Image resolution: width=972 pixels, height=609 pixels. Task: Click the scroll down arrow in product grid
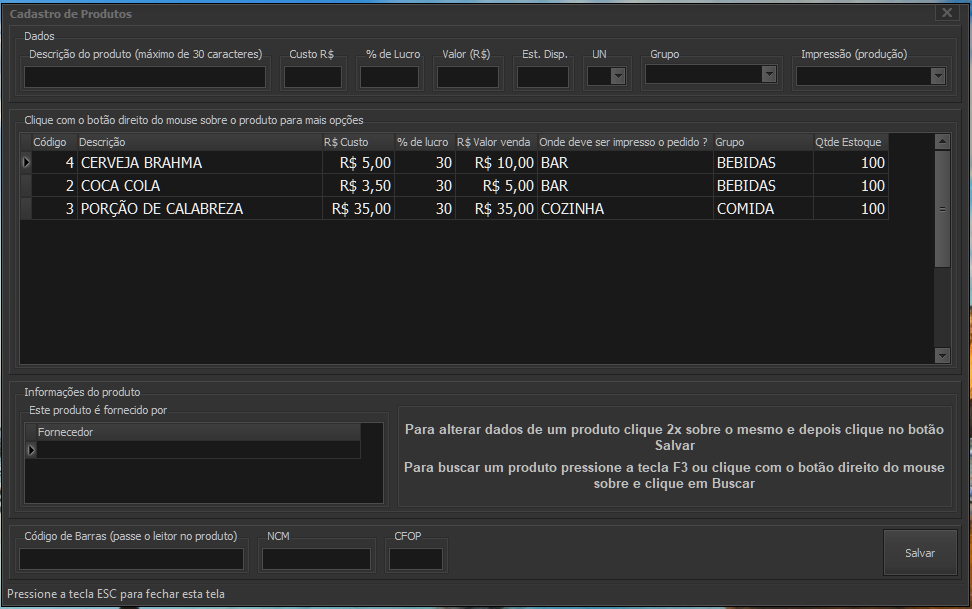(x=942, y=355)
